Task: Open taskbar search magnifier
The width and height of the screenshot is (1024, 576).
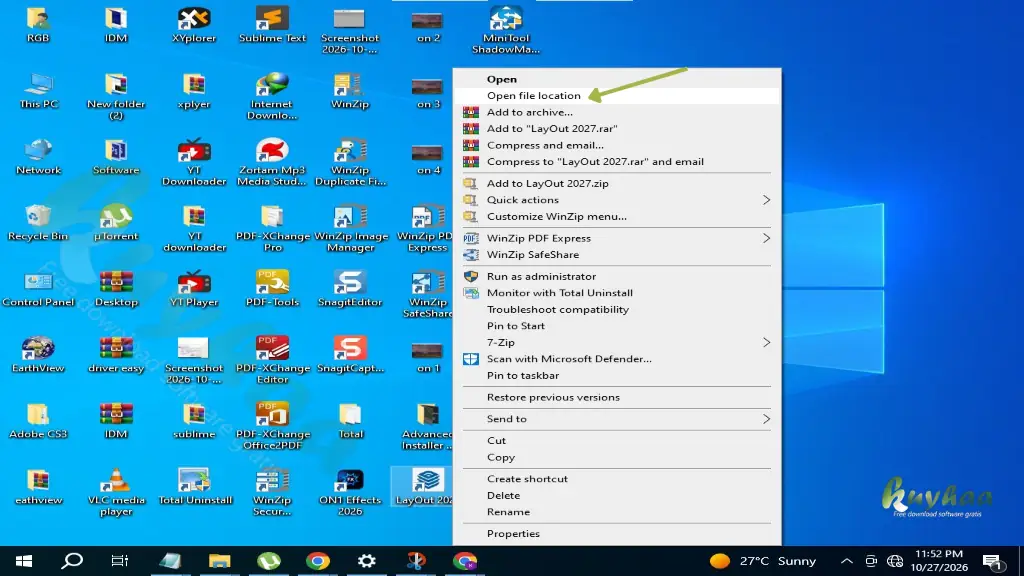Action: click(72, 561)
